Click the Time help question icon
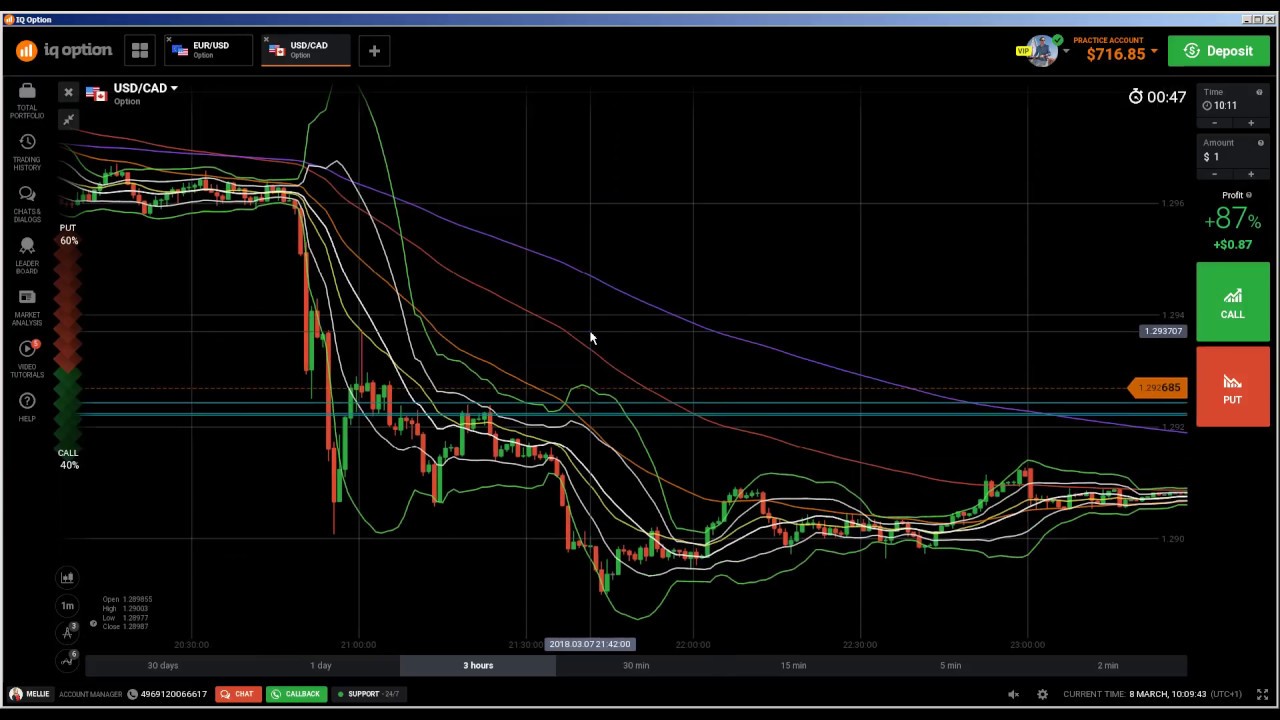1280x720 pixels. coord(1259,92)
